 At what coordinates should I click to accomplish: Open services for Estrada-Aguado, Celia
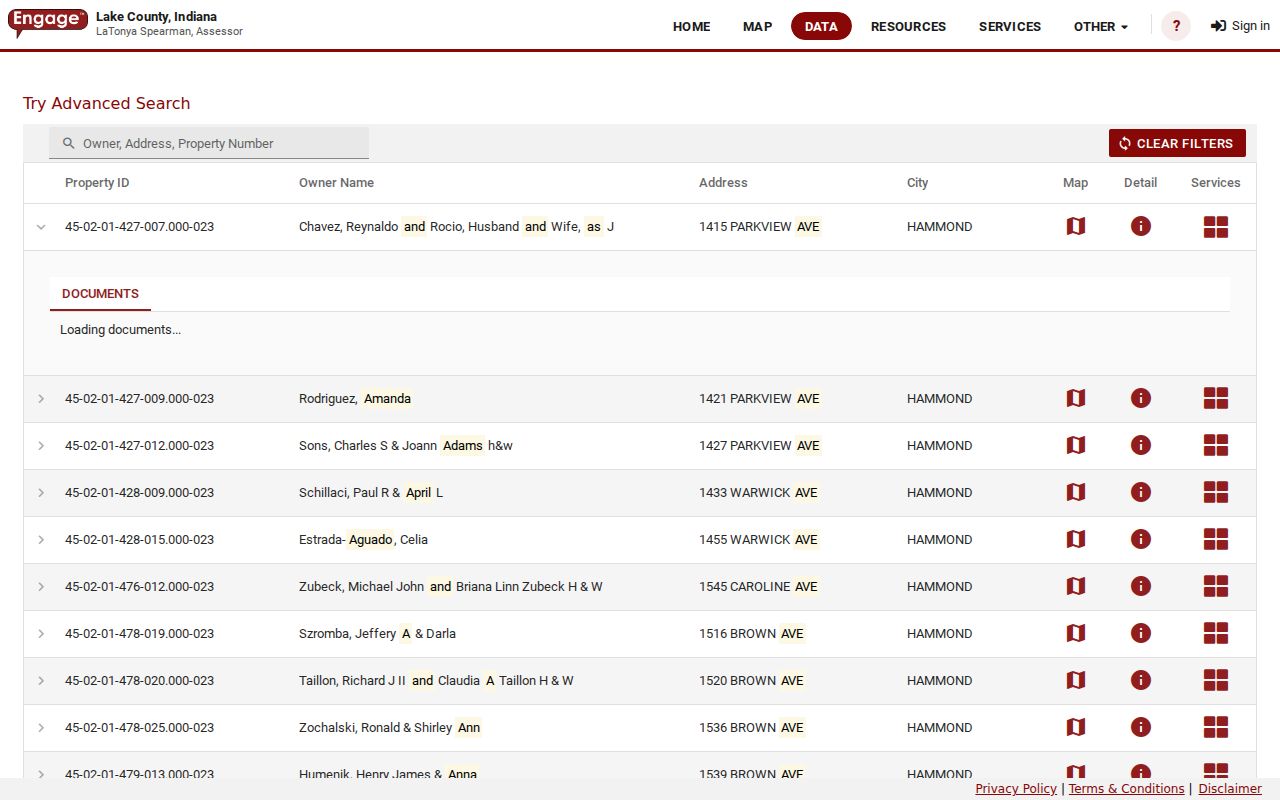click(x=1215, y=540)
